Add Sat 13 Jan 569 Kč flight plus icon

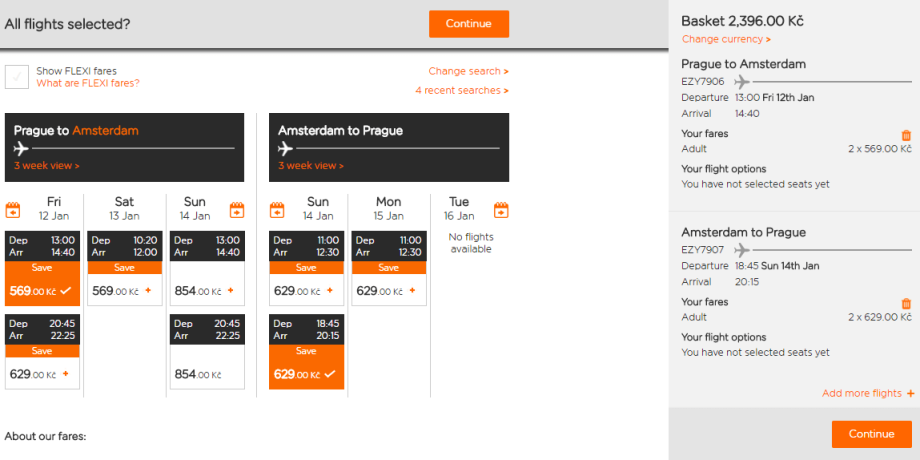pyautogui.click(x=148, y=291)
